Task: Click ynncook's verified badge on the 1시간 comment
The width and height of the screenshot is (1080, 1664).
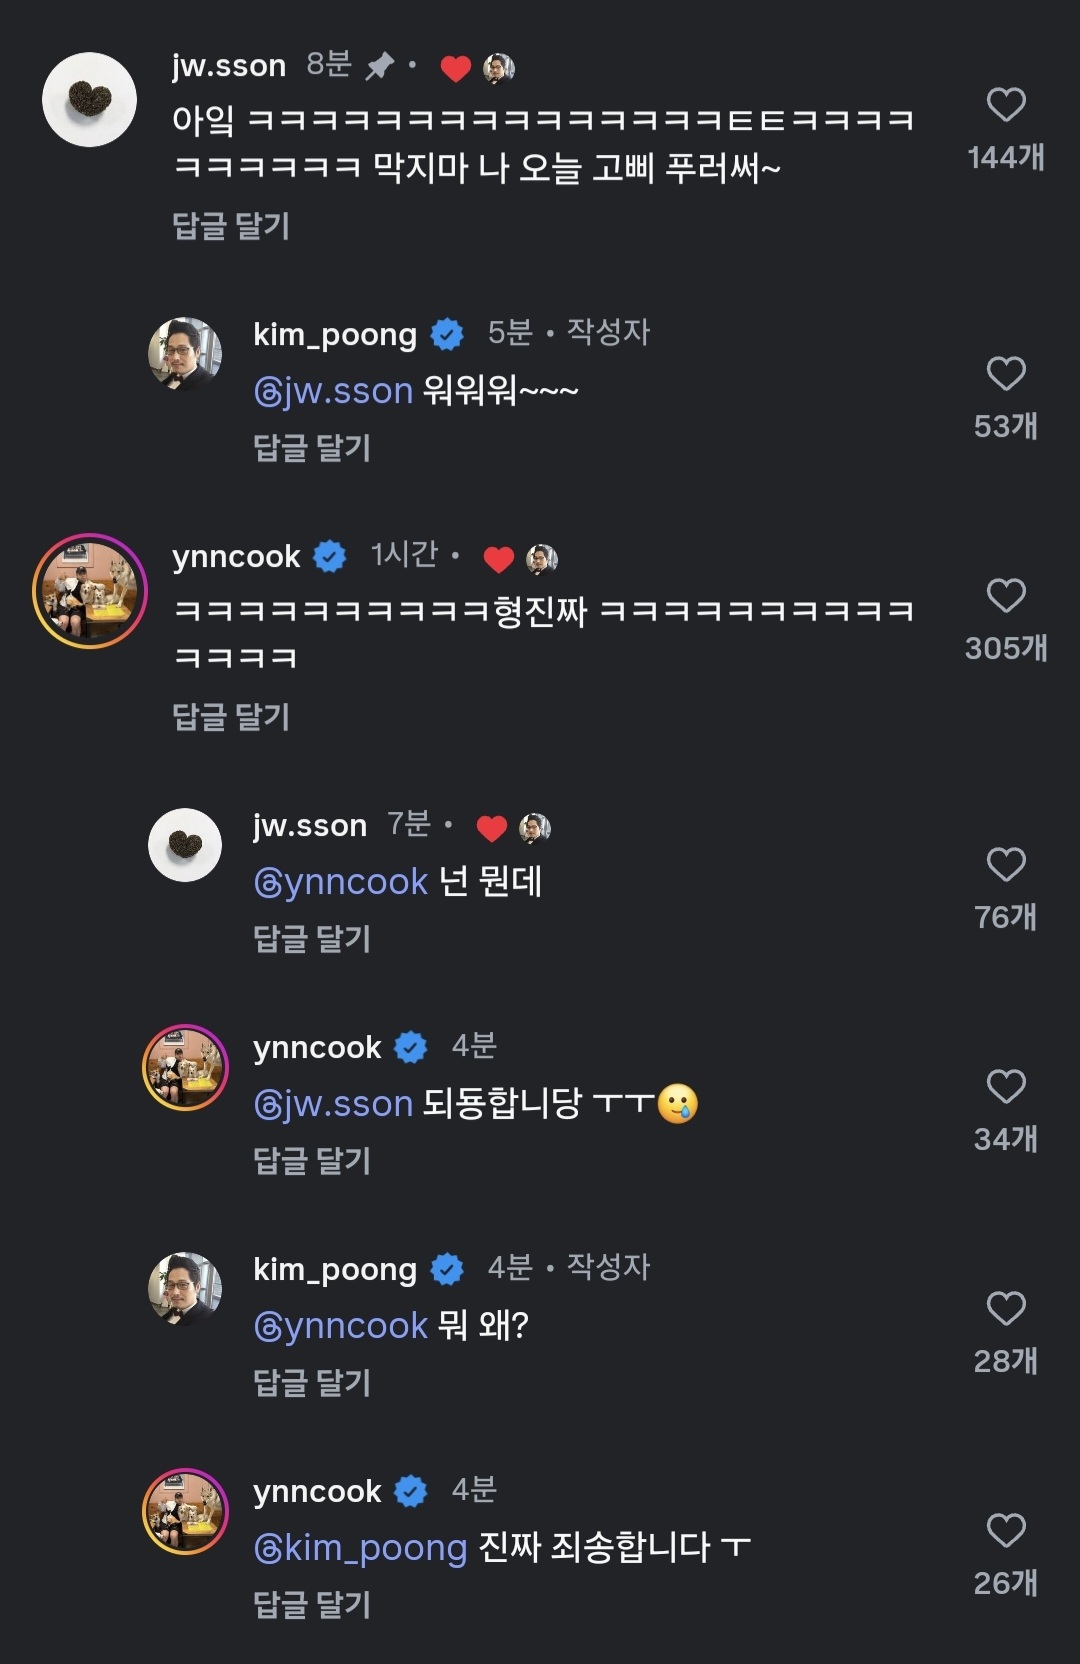Action: [330, 556]
